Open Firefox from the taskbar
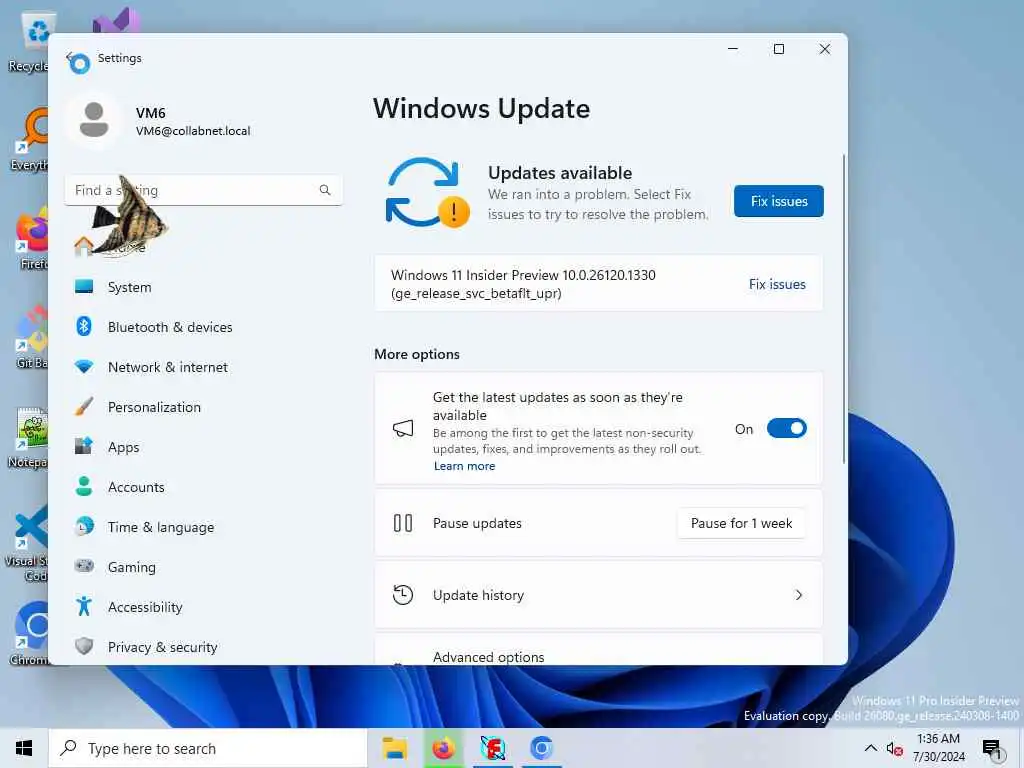The image size is (1024, 768). [443, 748]
